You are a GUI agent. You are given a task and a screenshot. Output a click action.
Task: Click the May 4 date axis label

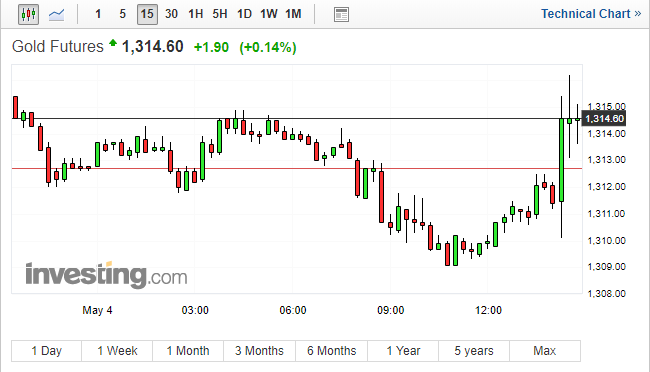[x=97, y=310]
